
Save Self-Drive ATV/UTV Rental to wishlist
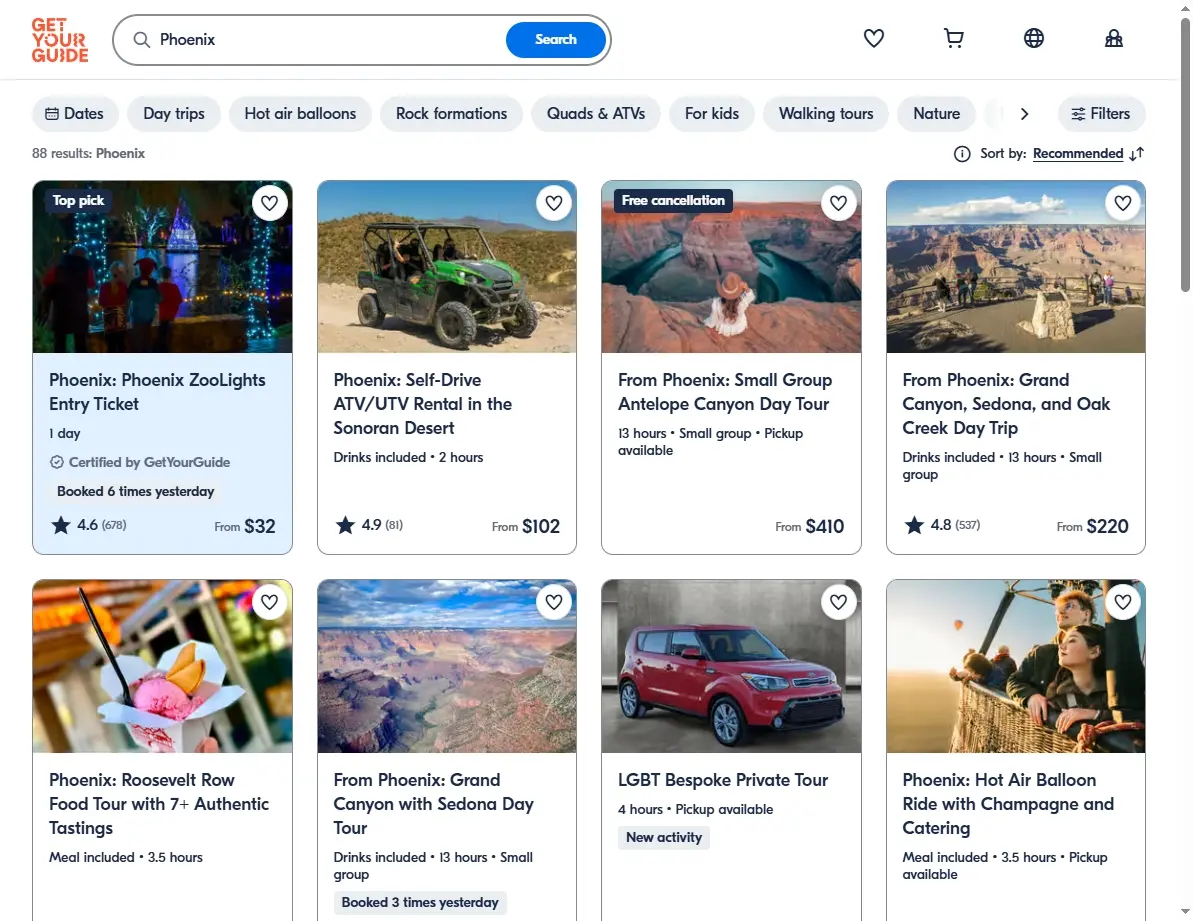coord(554,203)
